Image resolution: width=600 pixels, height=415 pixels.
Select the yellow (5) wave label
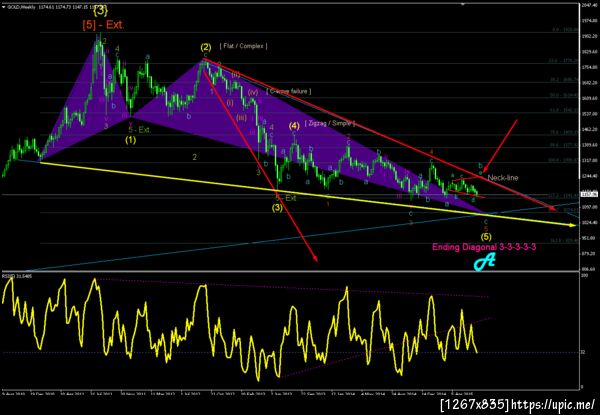tap(486, 236)
